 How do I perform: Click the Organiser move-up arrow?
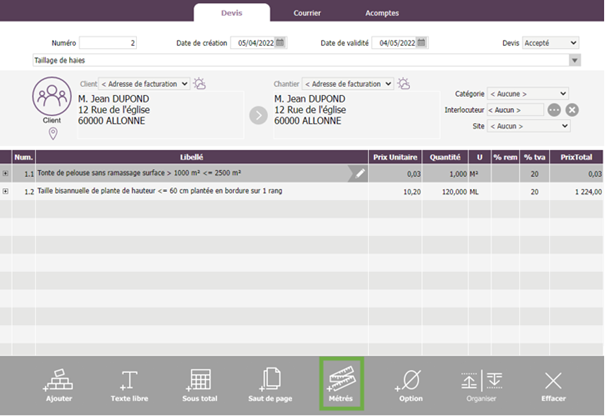click(x=468, y=380)
